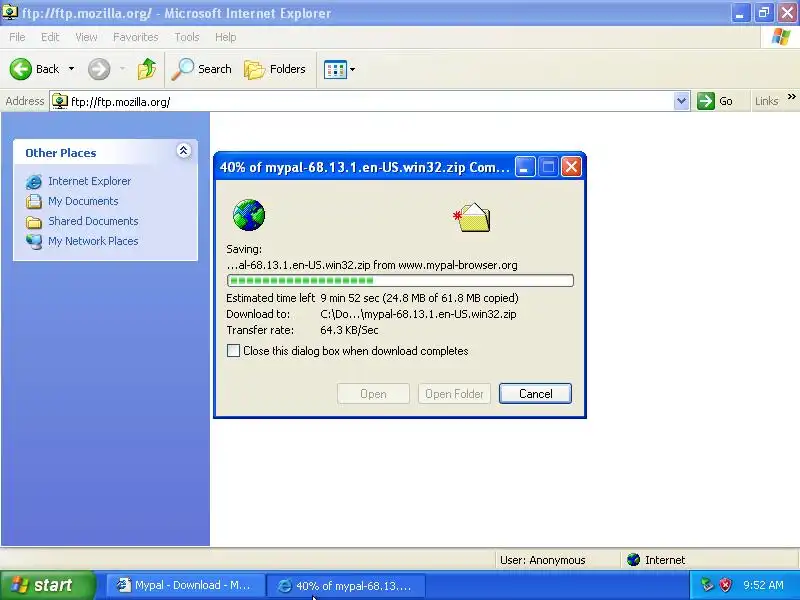Click the Up folder icon
The height and width of the screenshot is (600, 800).
pyautogui.click(x=147, y=69)
